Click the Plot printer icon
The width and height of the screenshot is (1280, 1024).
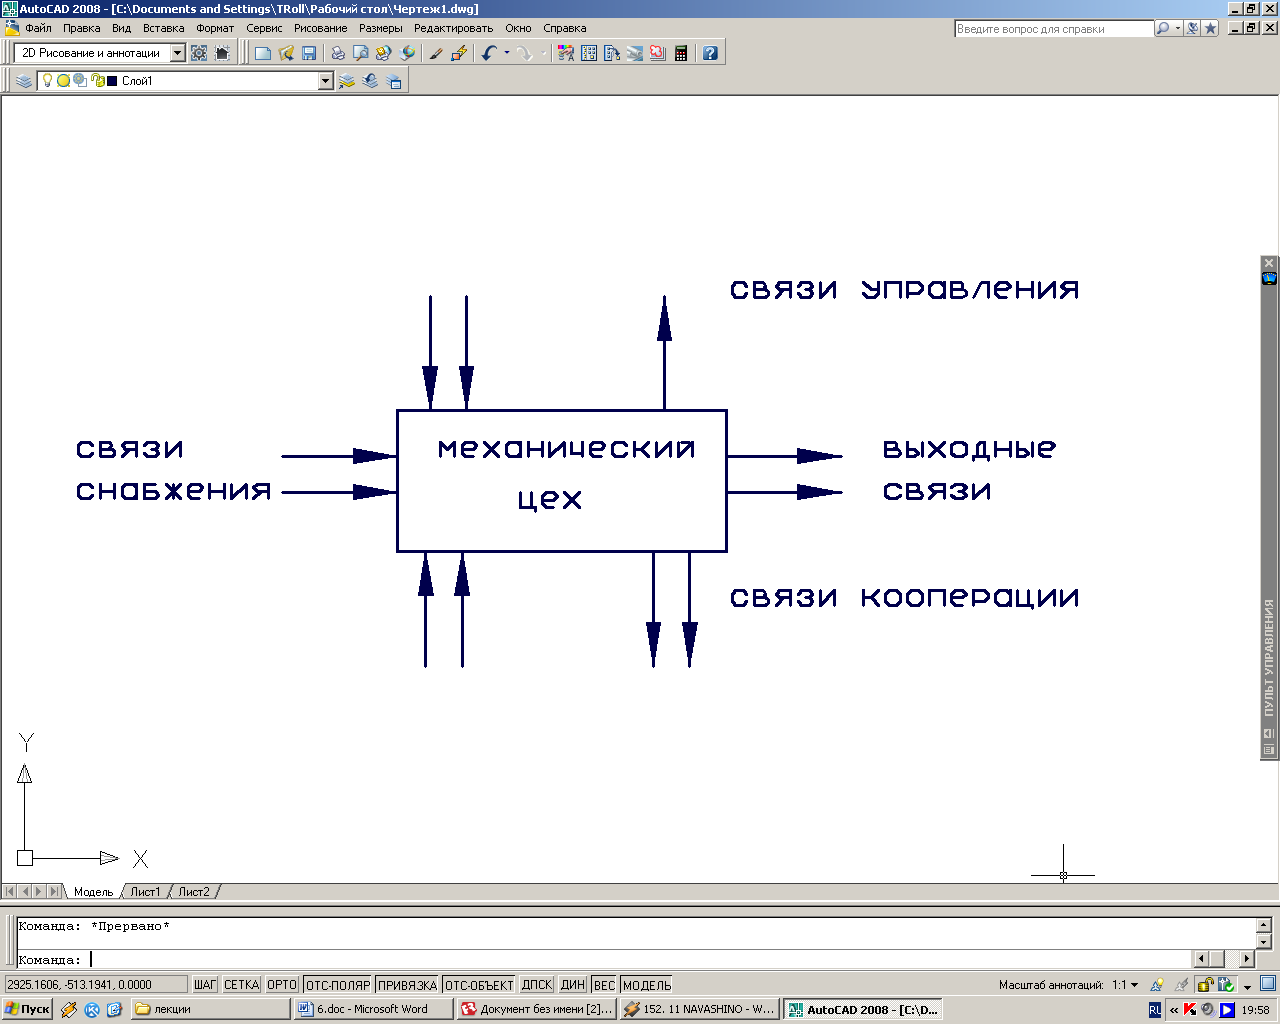click(338, 53)
